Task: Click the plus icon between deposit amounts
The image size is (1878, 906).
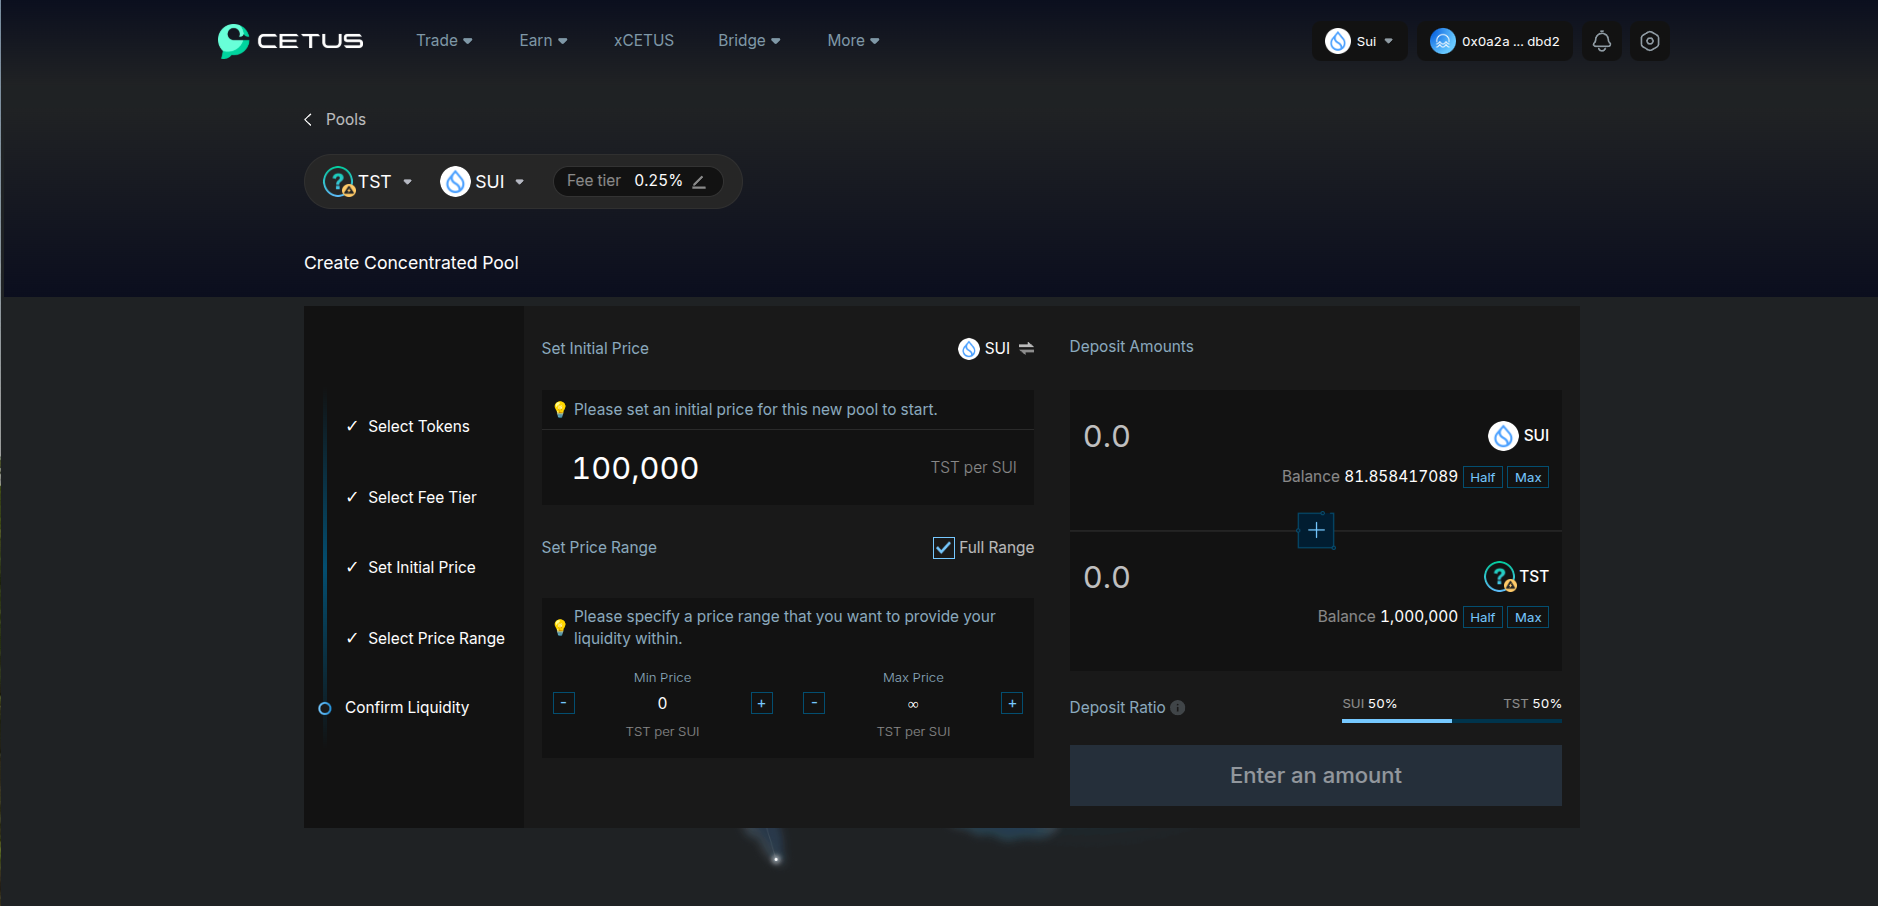Action: point(1316,530)
